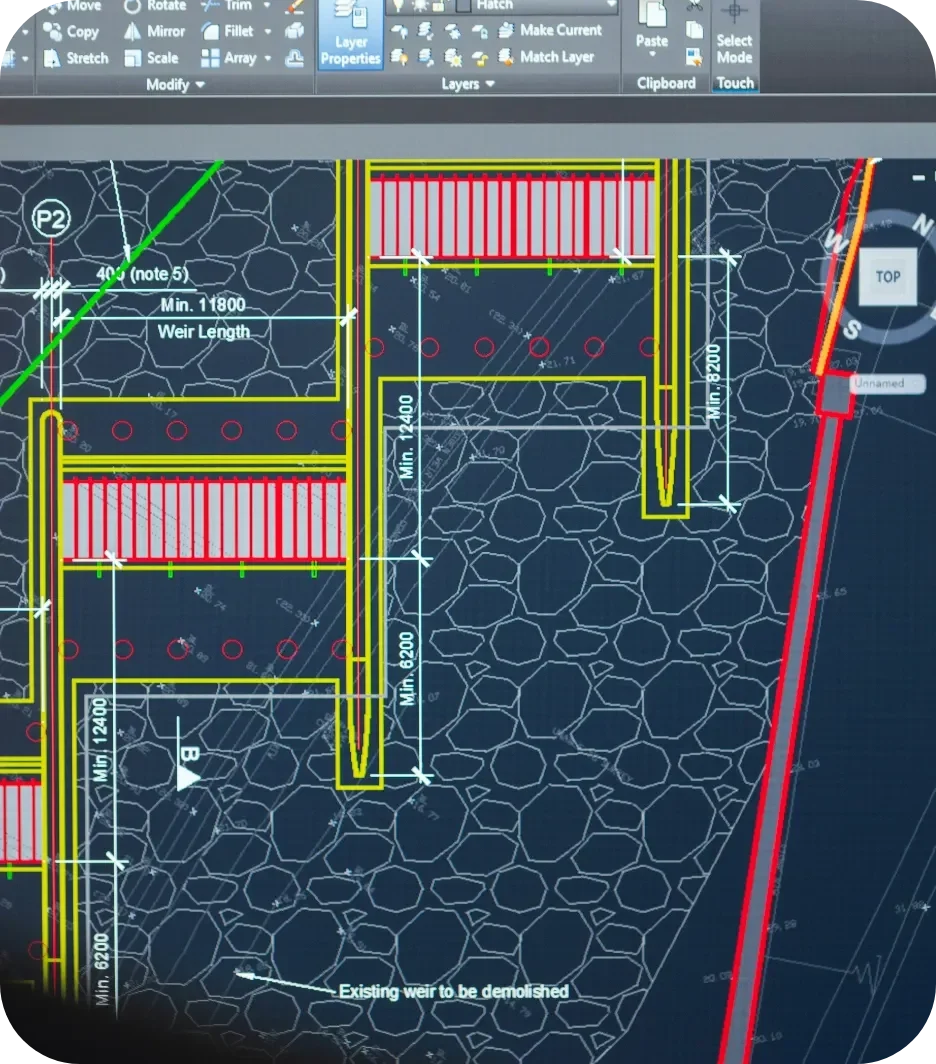Select the Copy tool

click(72, 32)
